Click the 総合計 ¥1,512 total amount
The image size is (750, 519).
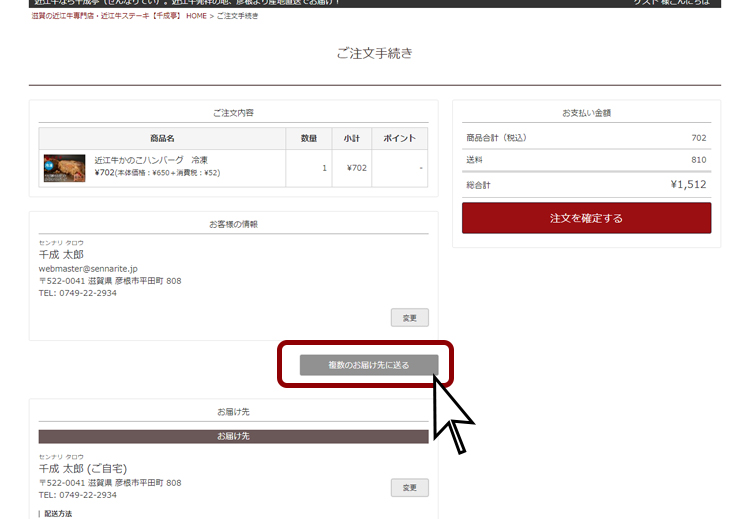688,185
